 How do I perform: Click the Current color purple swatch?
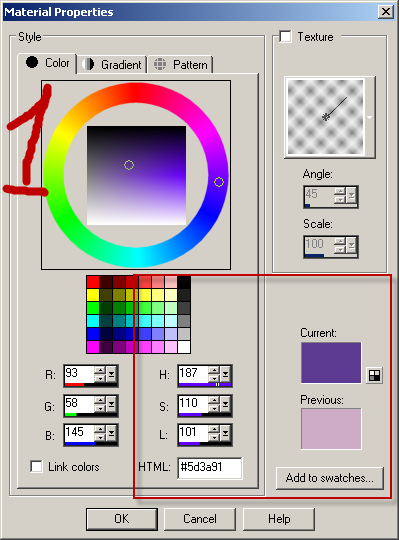pos(331,362)
